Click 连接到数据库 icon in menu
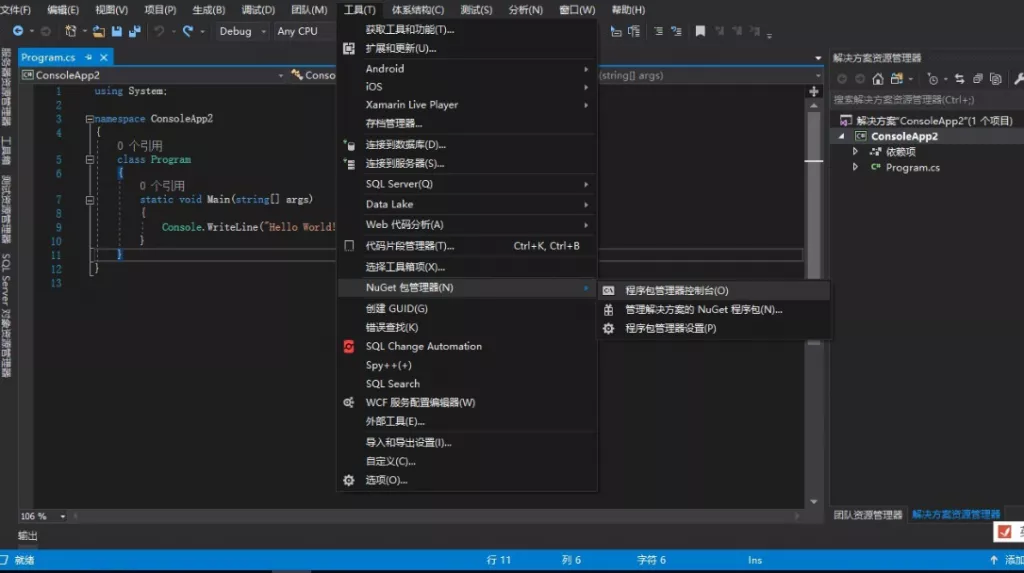 click(x=349, y=145)
